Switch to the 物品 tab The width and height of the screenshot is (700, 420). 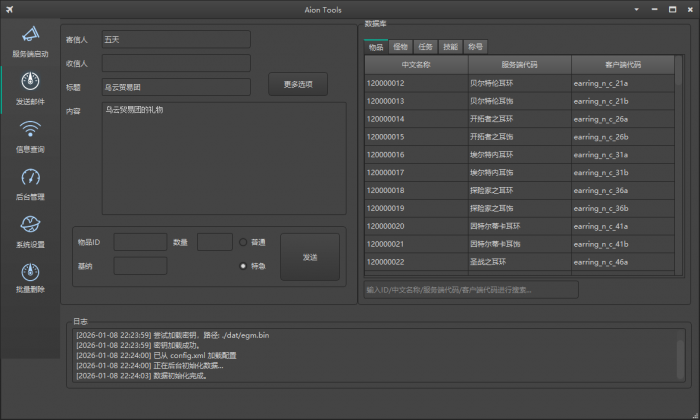coord(376,47)
